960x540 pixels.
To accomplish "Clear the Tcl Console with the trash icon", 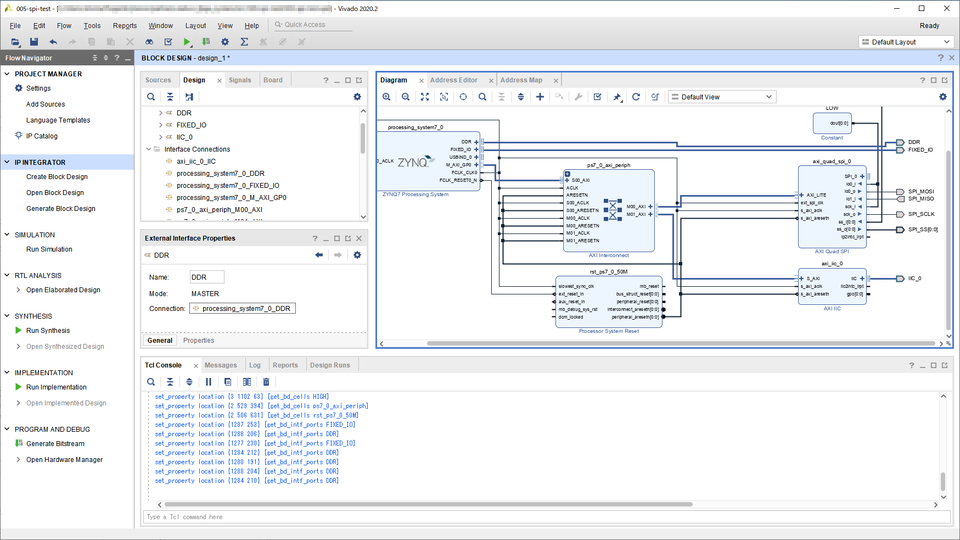I will tap(266, 382).
